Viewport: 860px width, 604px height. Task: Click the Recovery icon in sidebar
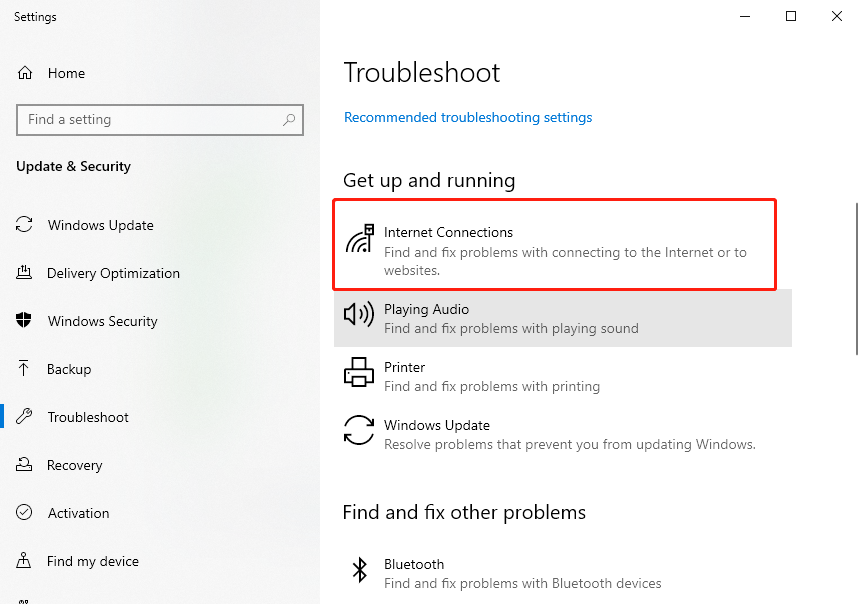(x=24, y=465)
